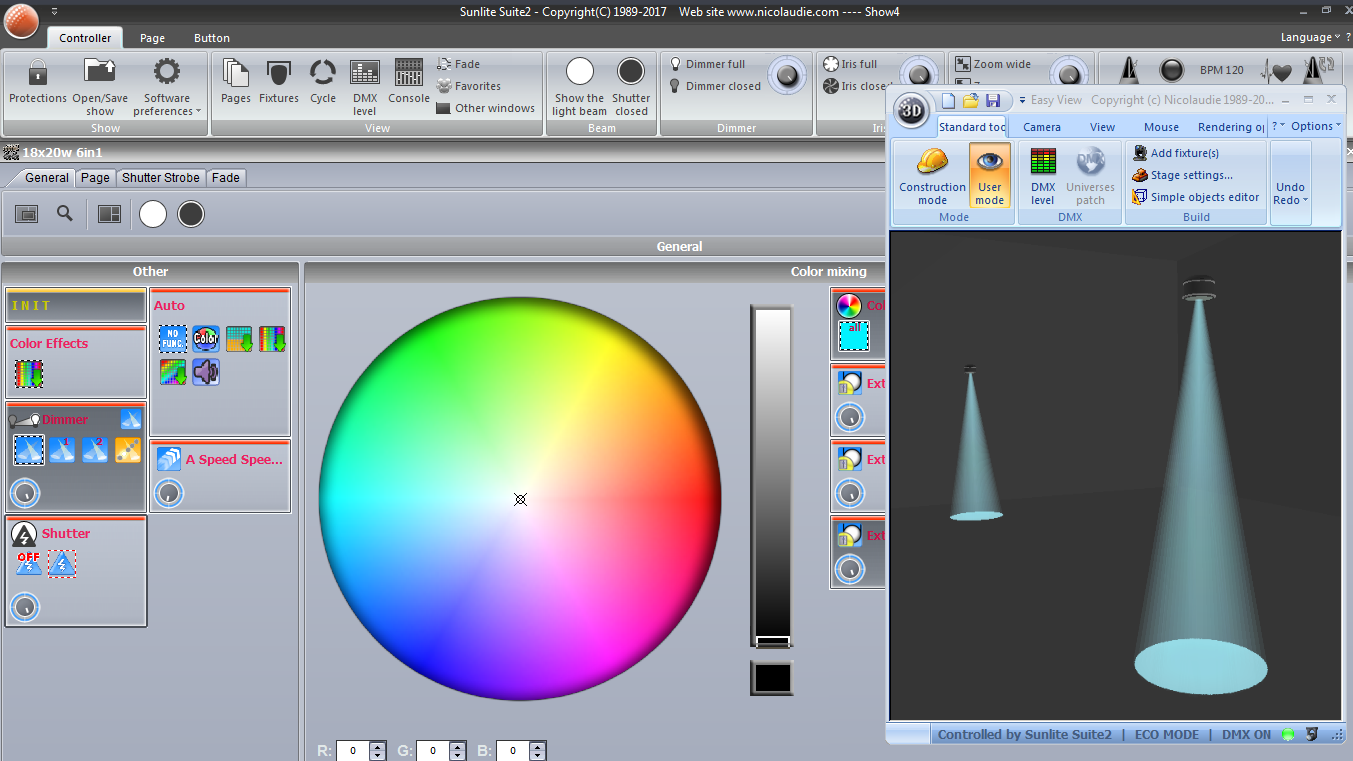This screenshot has width=1353, height=761.
Task: Open the Cycle view
Action: coord(323,82)
